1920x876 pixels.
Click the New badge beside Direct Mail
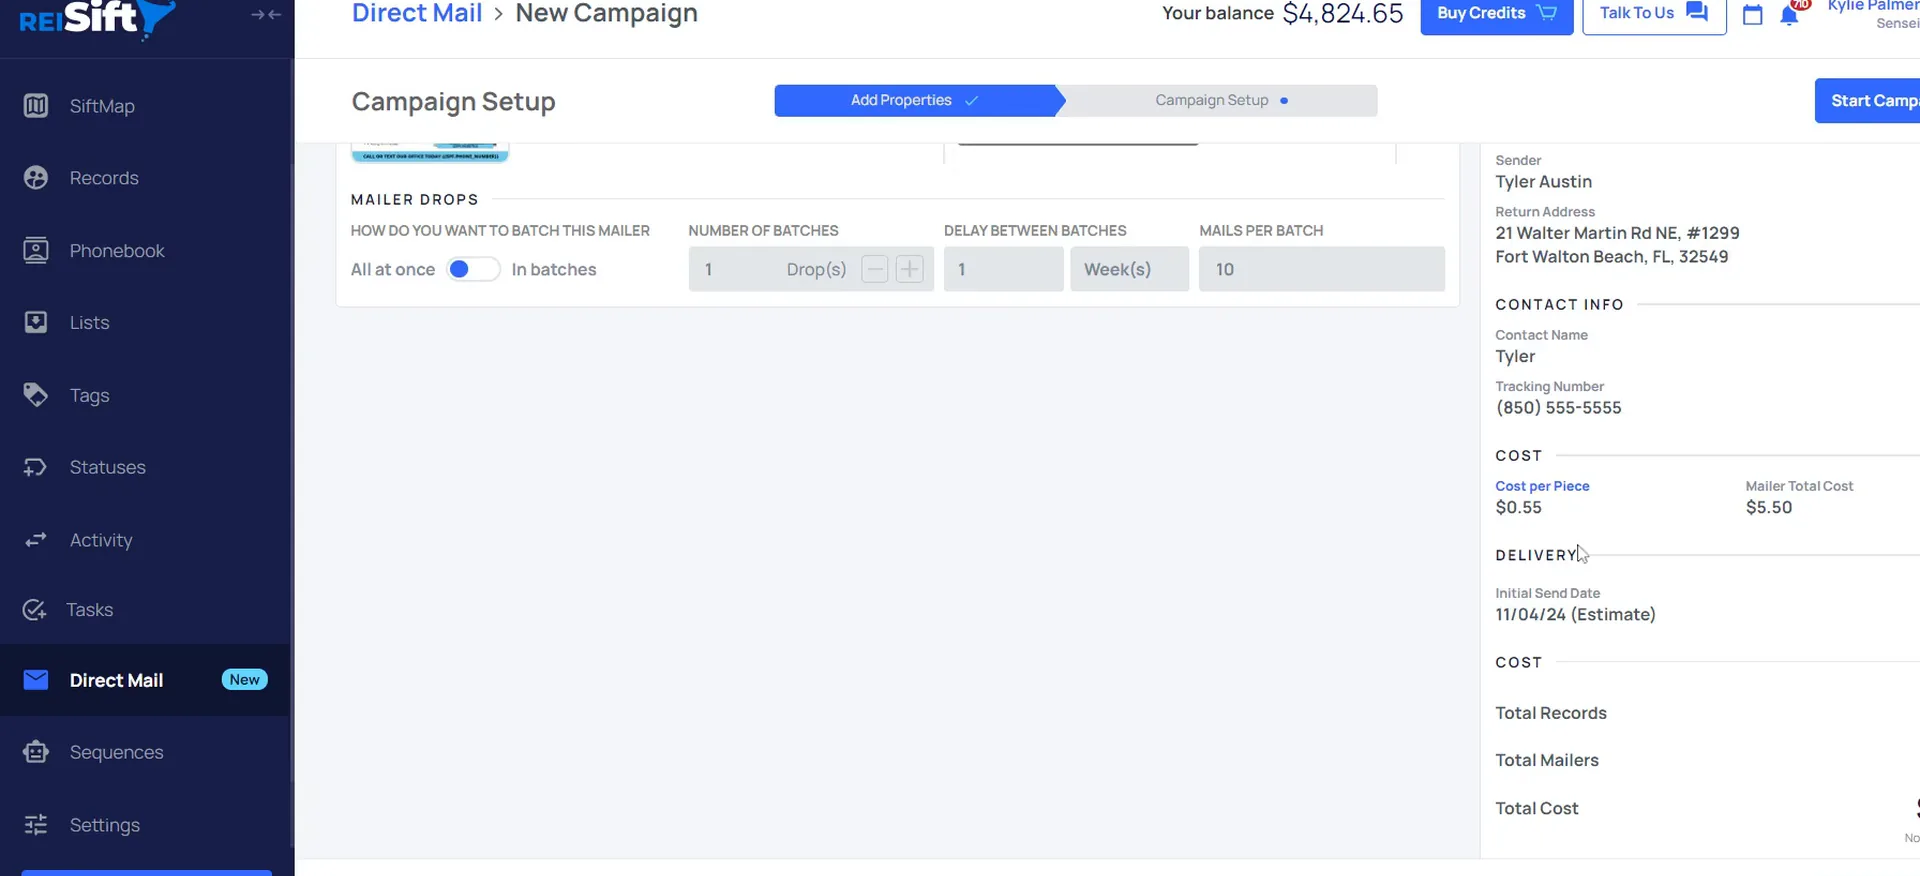click(x=244, y=680)
